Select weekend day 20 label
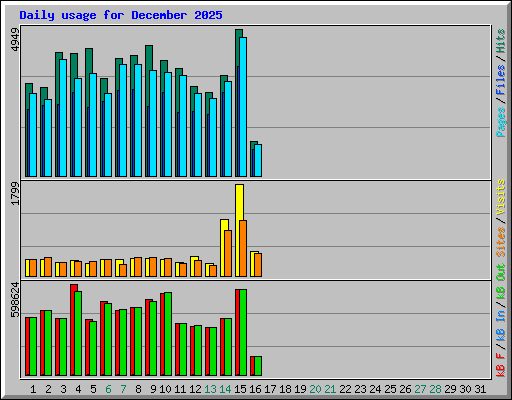This screenshot has width=512, height=400. coord(315,389)
